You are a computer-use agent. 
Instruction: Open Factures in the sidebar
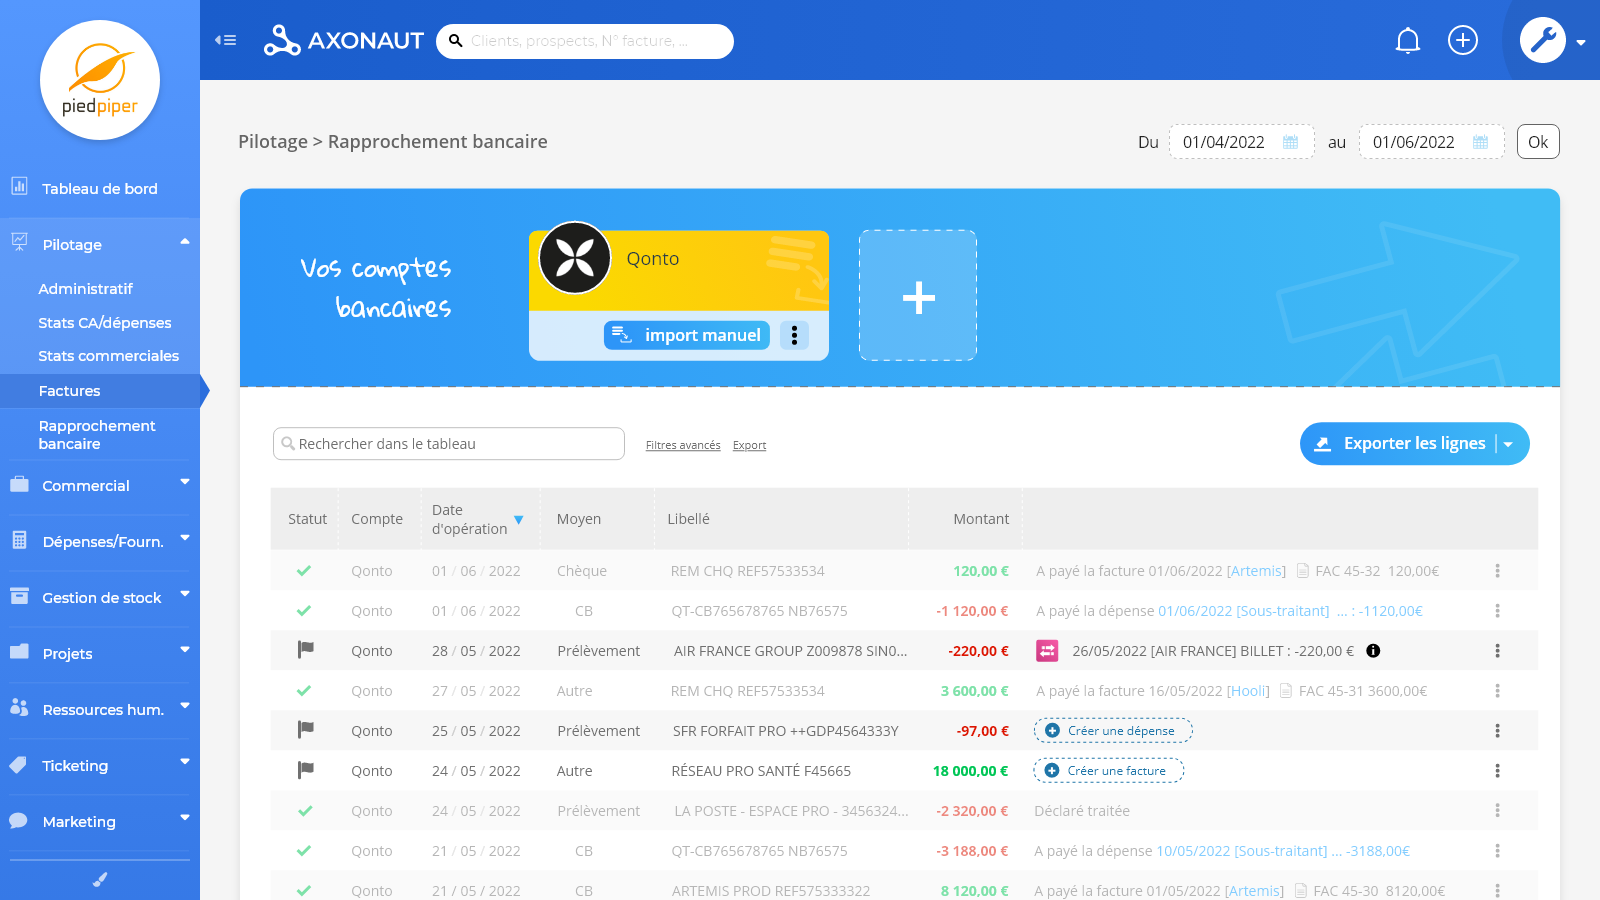pyautogui.click(x=70, y=391)
